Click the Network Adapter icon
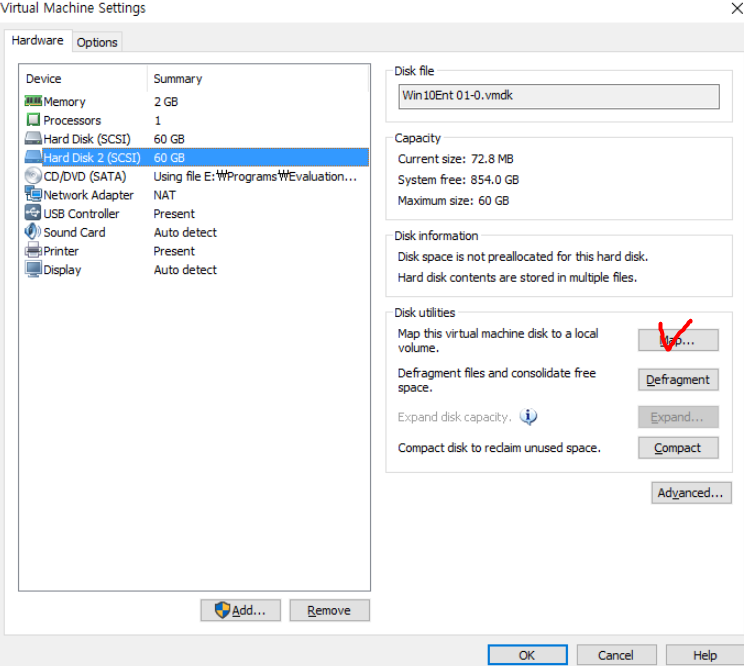 click(x=33, y=194)
